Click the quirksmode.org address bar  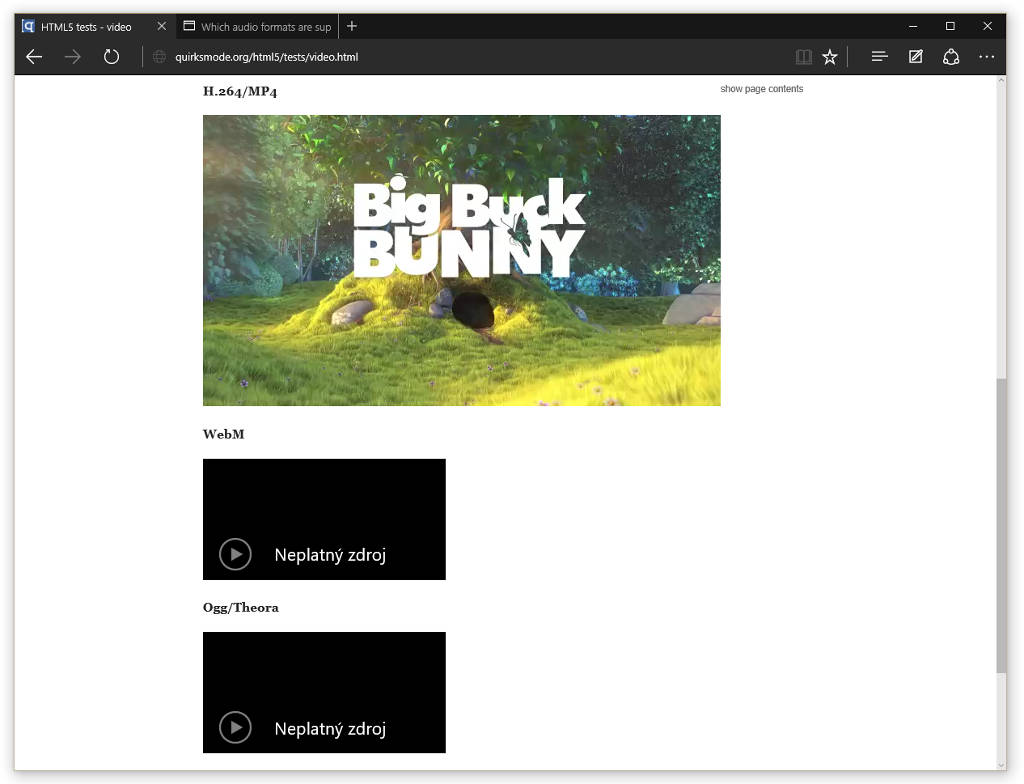point(266,57)
